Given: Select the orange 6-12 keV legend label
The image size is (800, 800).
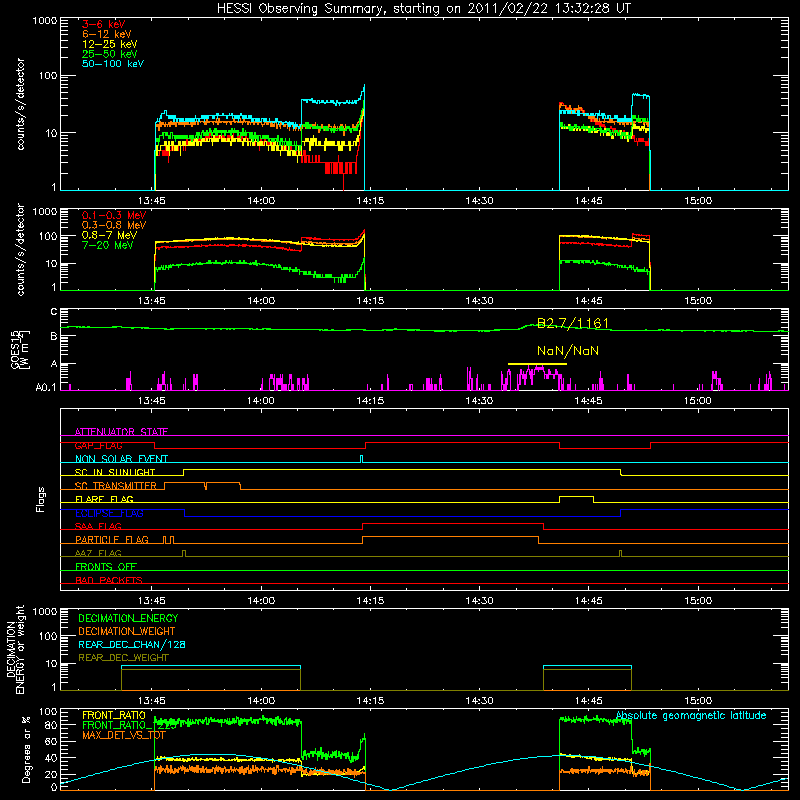Looking at the screenshot, I should click(107, 34).
